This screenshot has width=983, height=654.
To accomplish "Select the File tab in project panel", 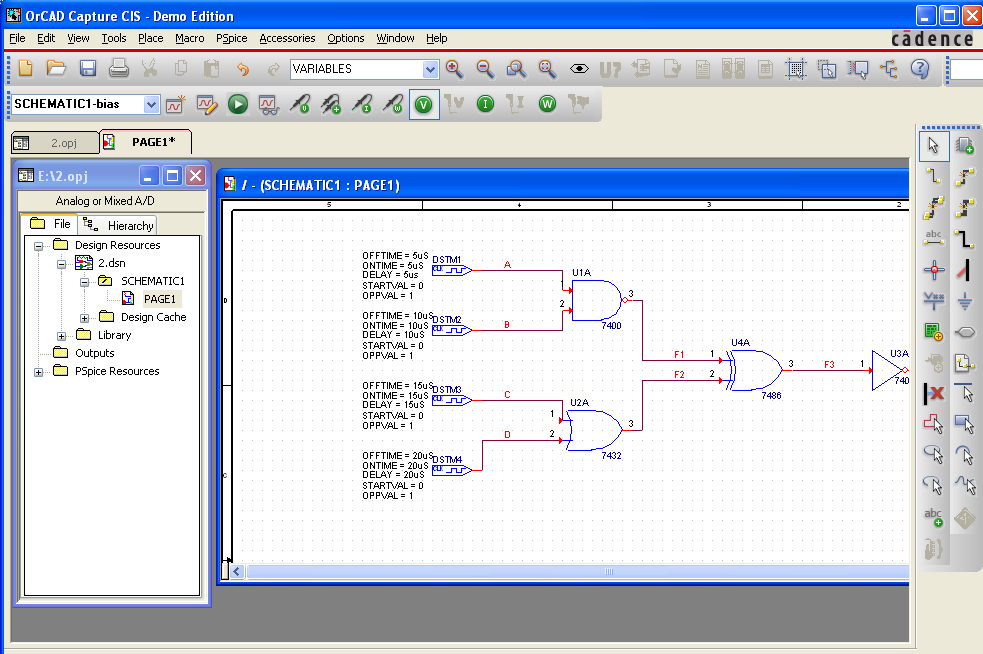I will click(x=50, y=224).
